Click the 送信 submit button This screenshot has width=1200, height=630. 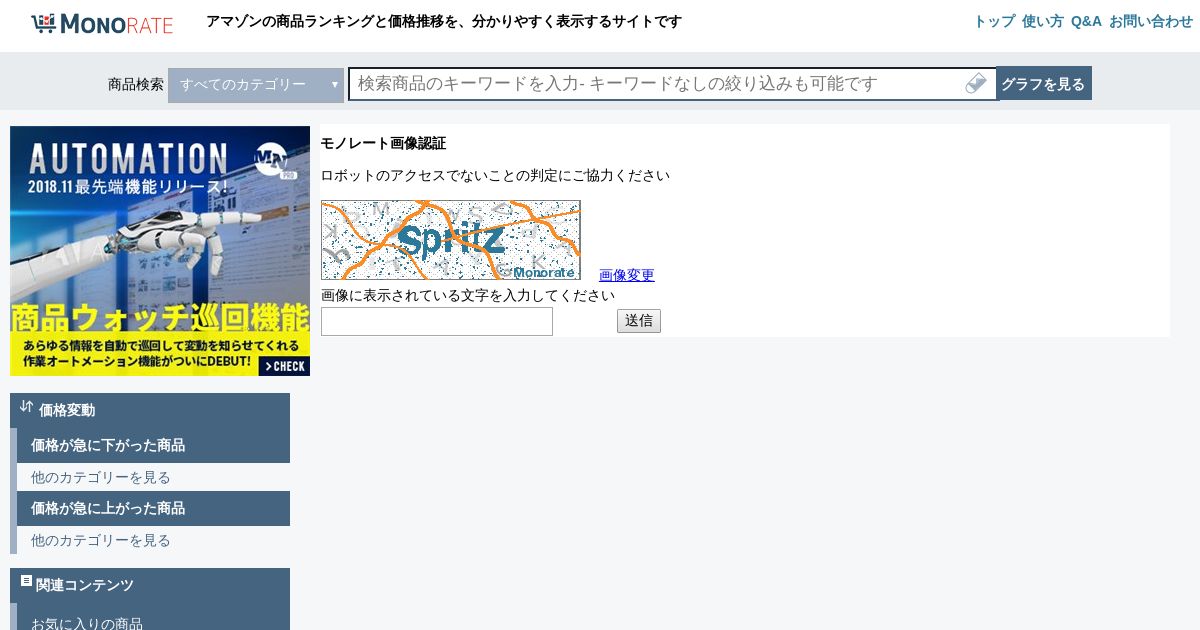pyautogui.click(x=639, y=321)
